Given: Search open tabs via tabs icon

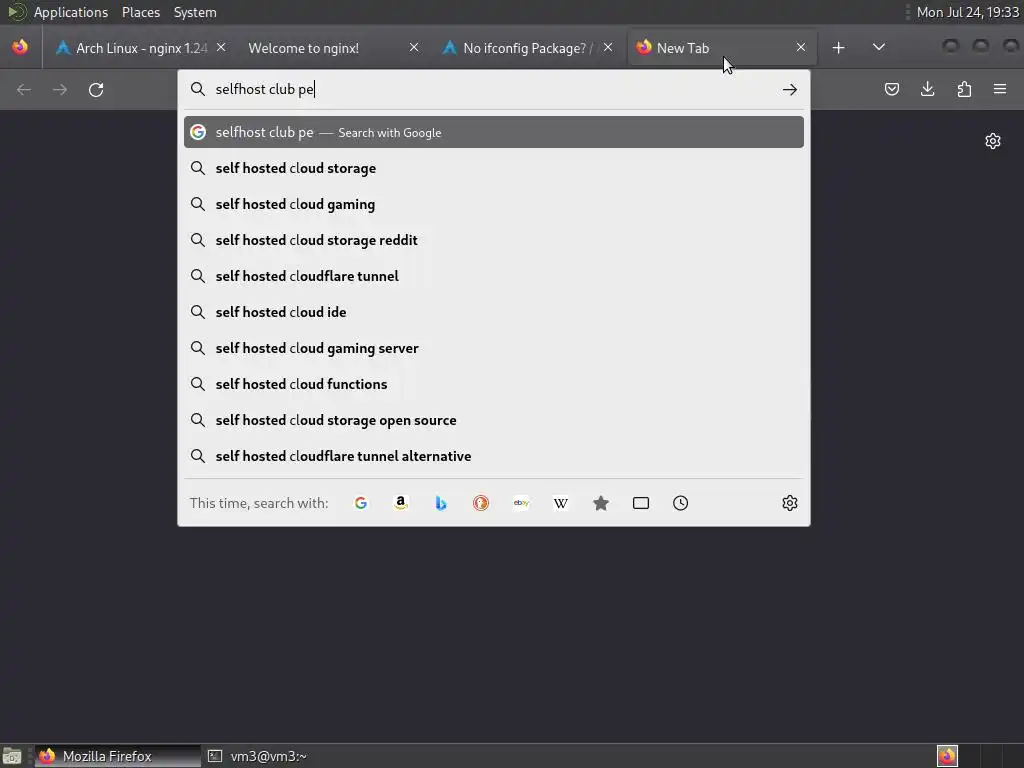Looking at the screenshot, I should click(x=641, y=503).
